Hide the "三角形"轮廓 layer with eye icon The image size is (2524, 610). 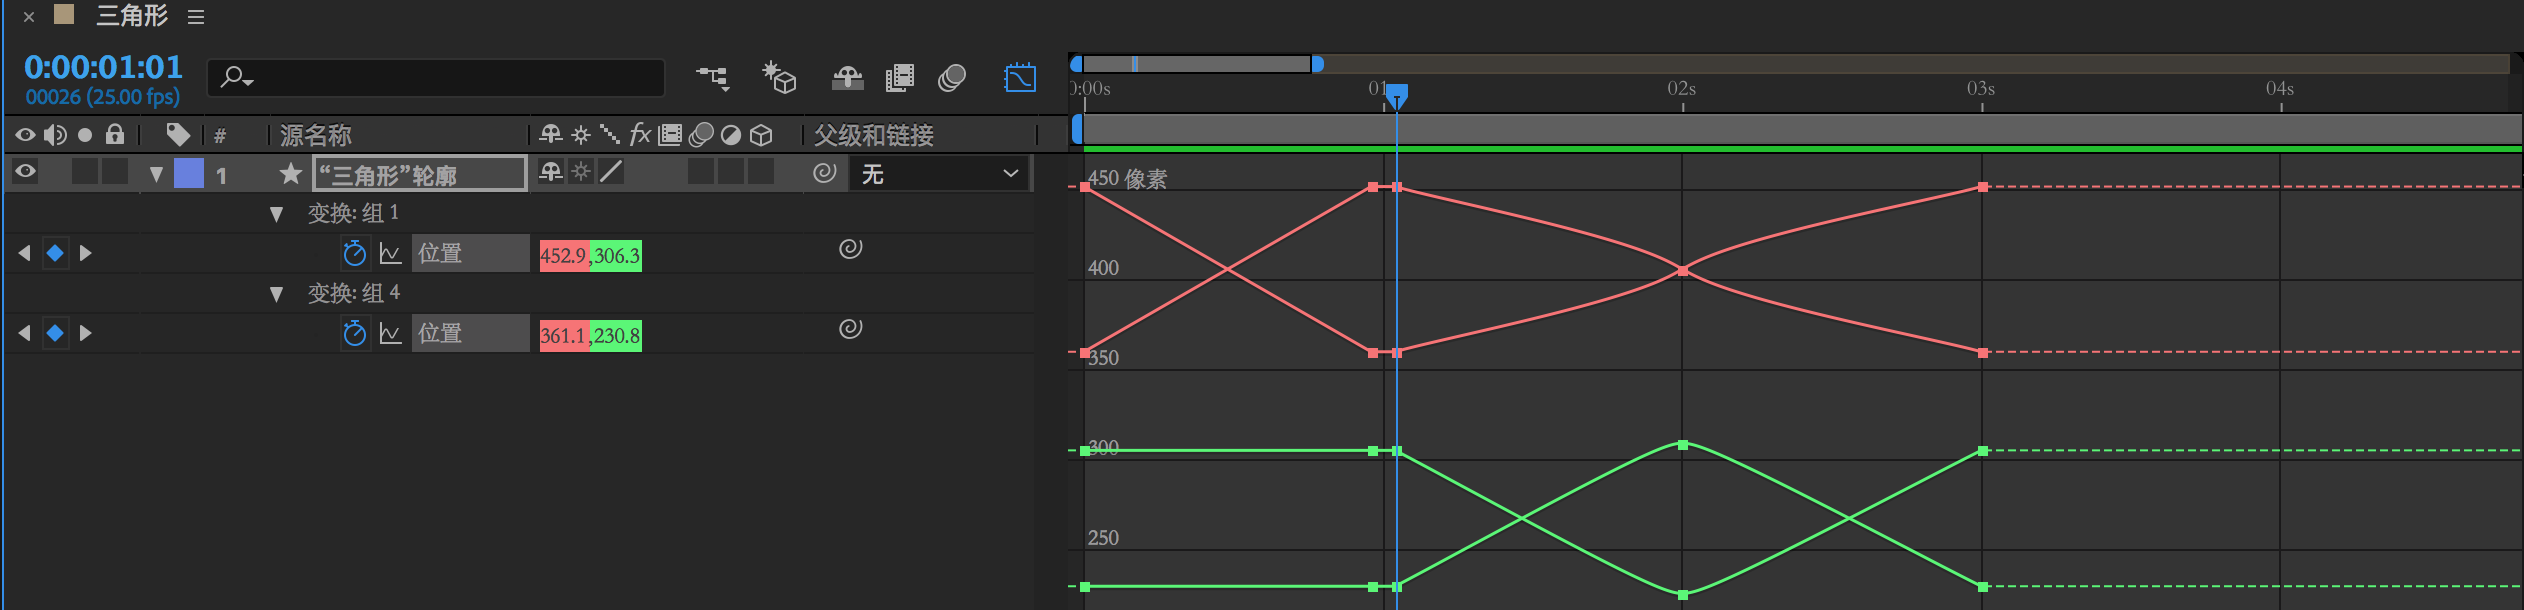coord(25,172)
